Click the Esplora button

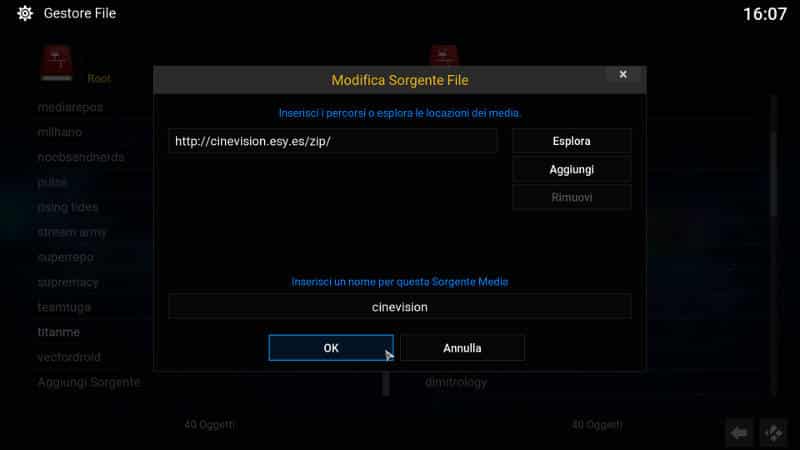coord(571,141)
